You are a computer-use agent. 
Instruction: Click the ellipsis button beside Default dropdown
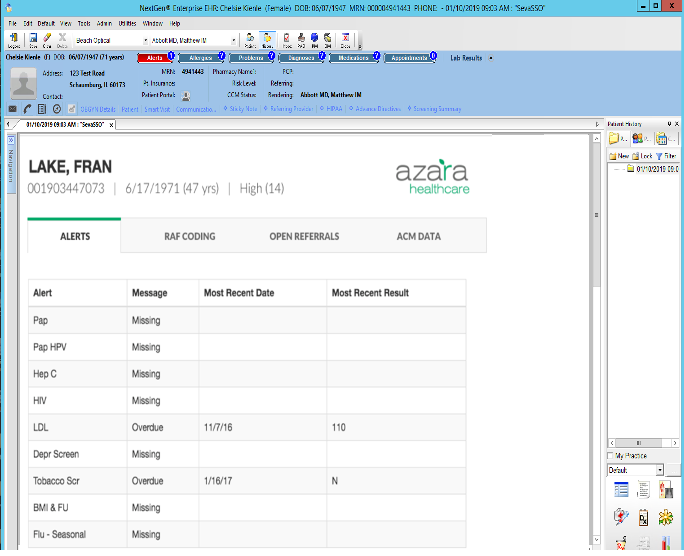pos(673,470)
